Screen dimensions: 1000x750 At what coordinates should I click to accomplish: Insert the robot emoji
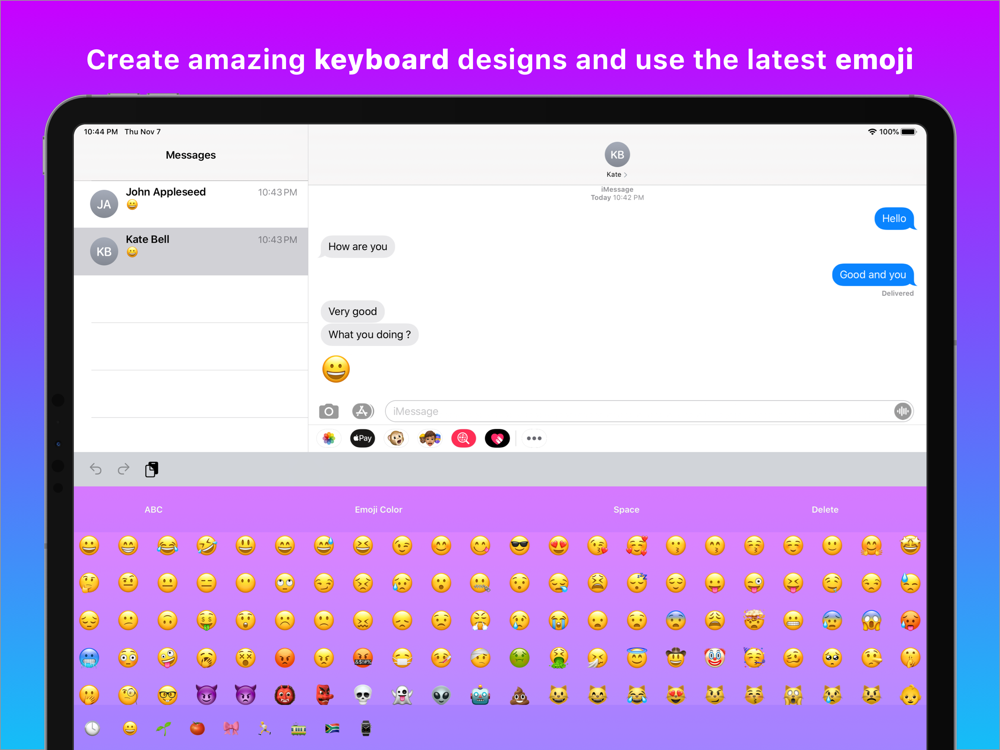click(480, 695)
